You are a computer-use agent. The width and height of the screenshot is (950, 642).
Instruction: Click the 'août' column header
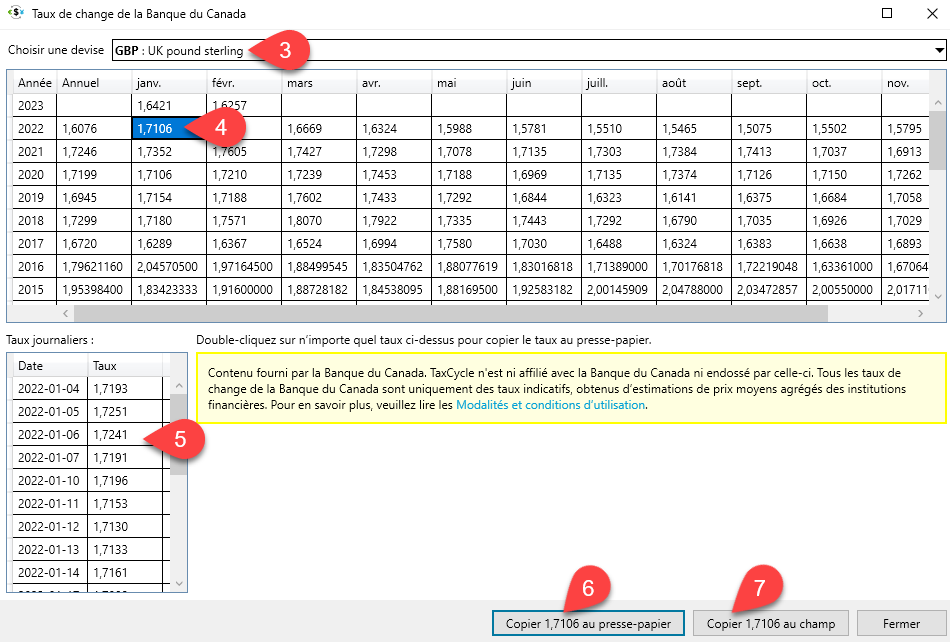695,83
